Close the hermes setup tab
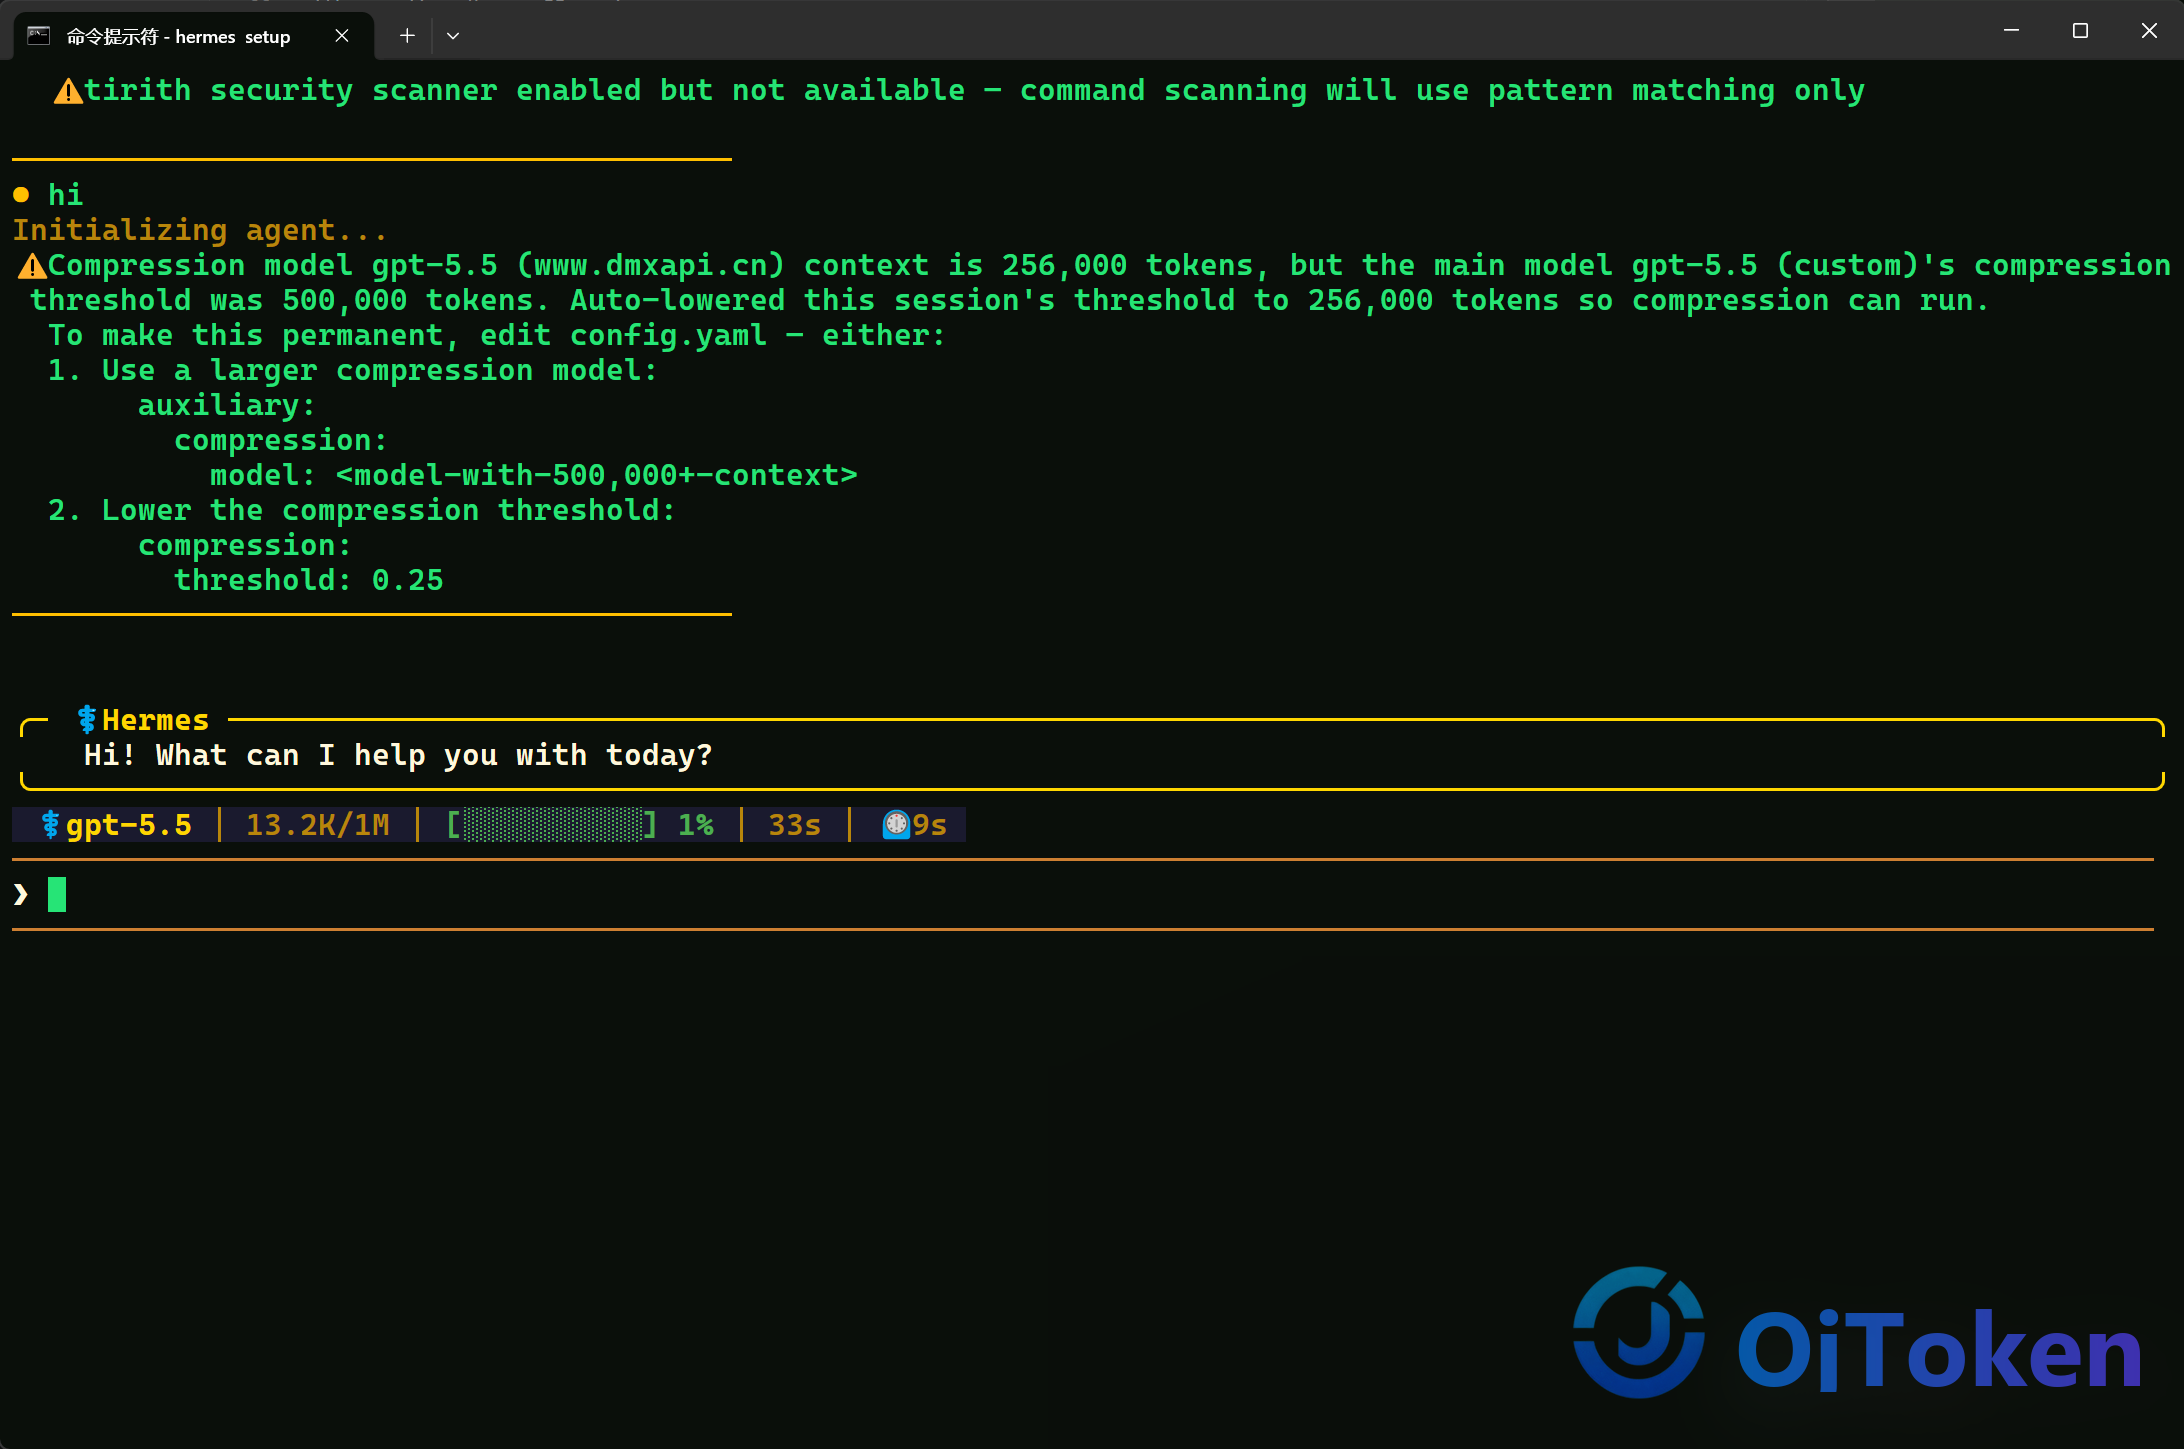The image size is (2184, 1449). coord(342,36)
